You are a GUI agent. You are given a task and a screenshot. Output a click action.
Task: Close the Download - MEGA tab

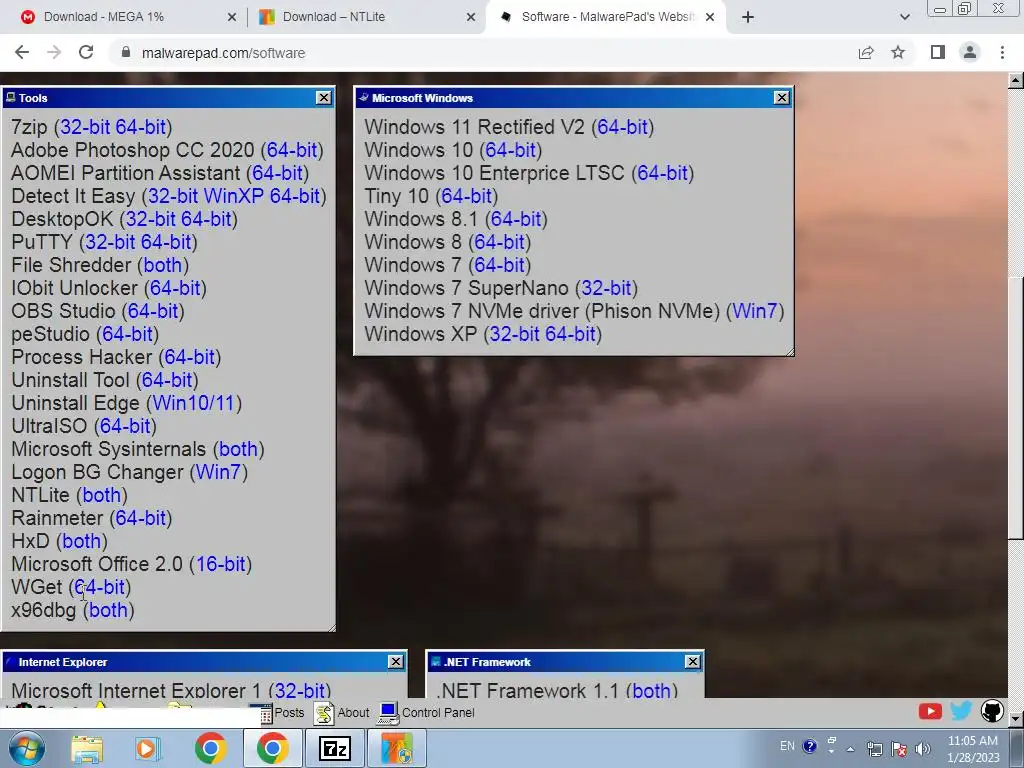232,17
